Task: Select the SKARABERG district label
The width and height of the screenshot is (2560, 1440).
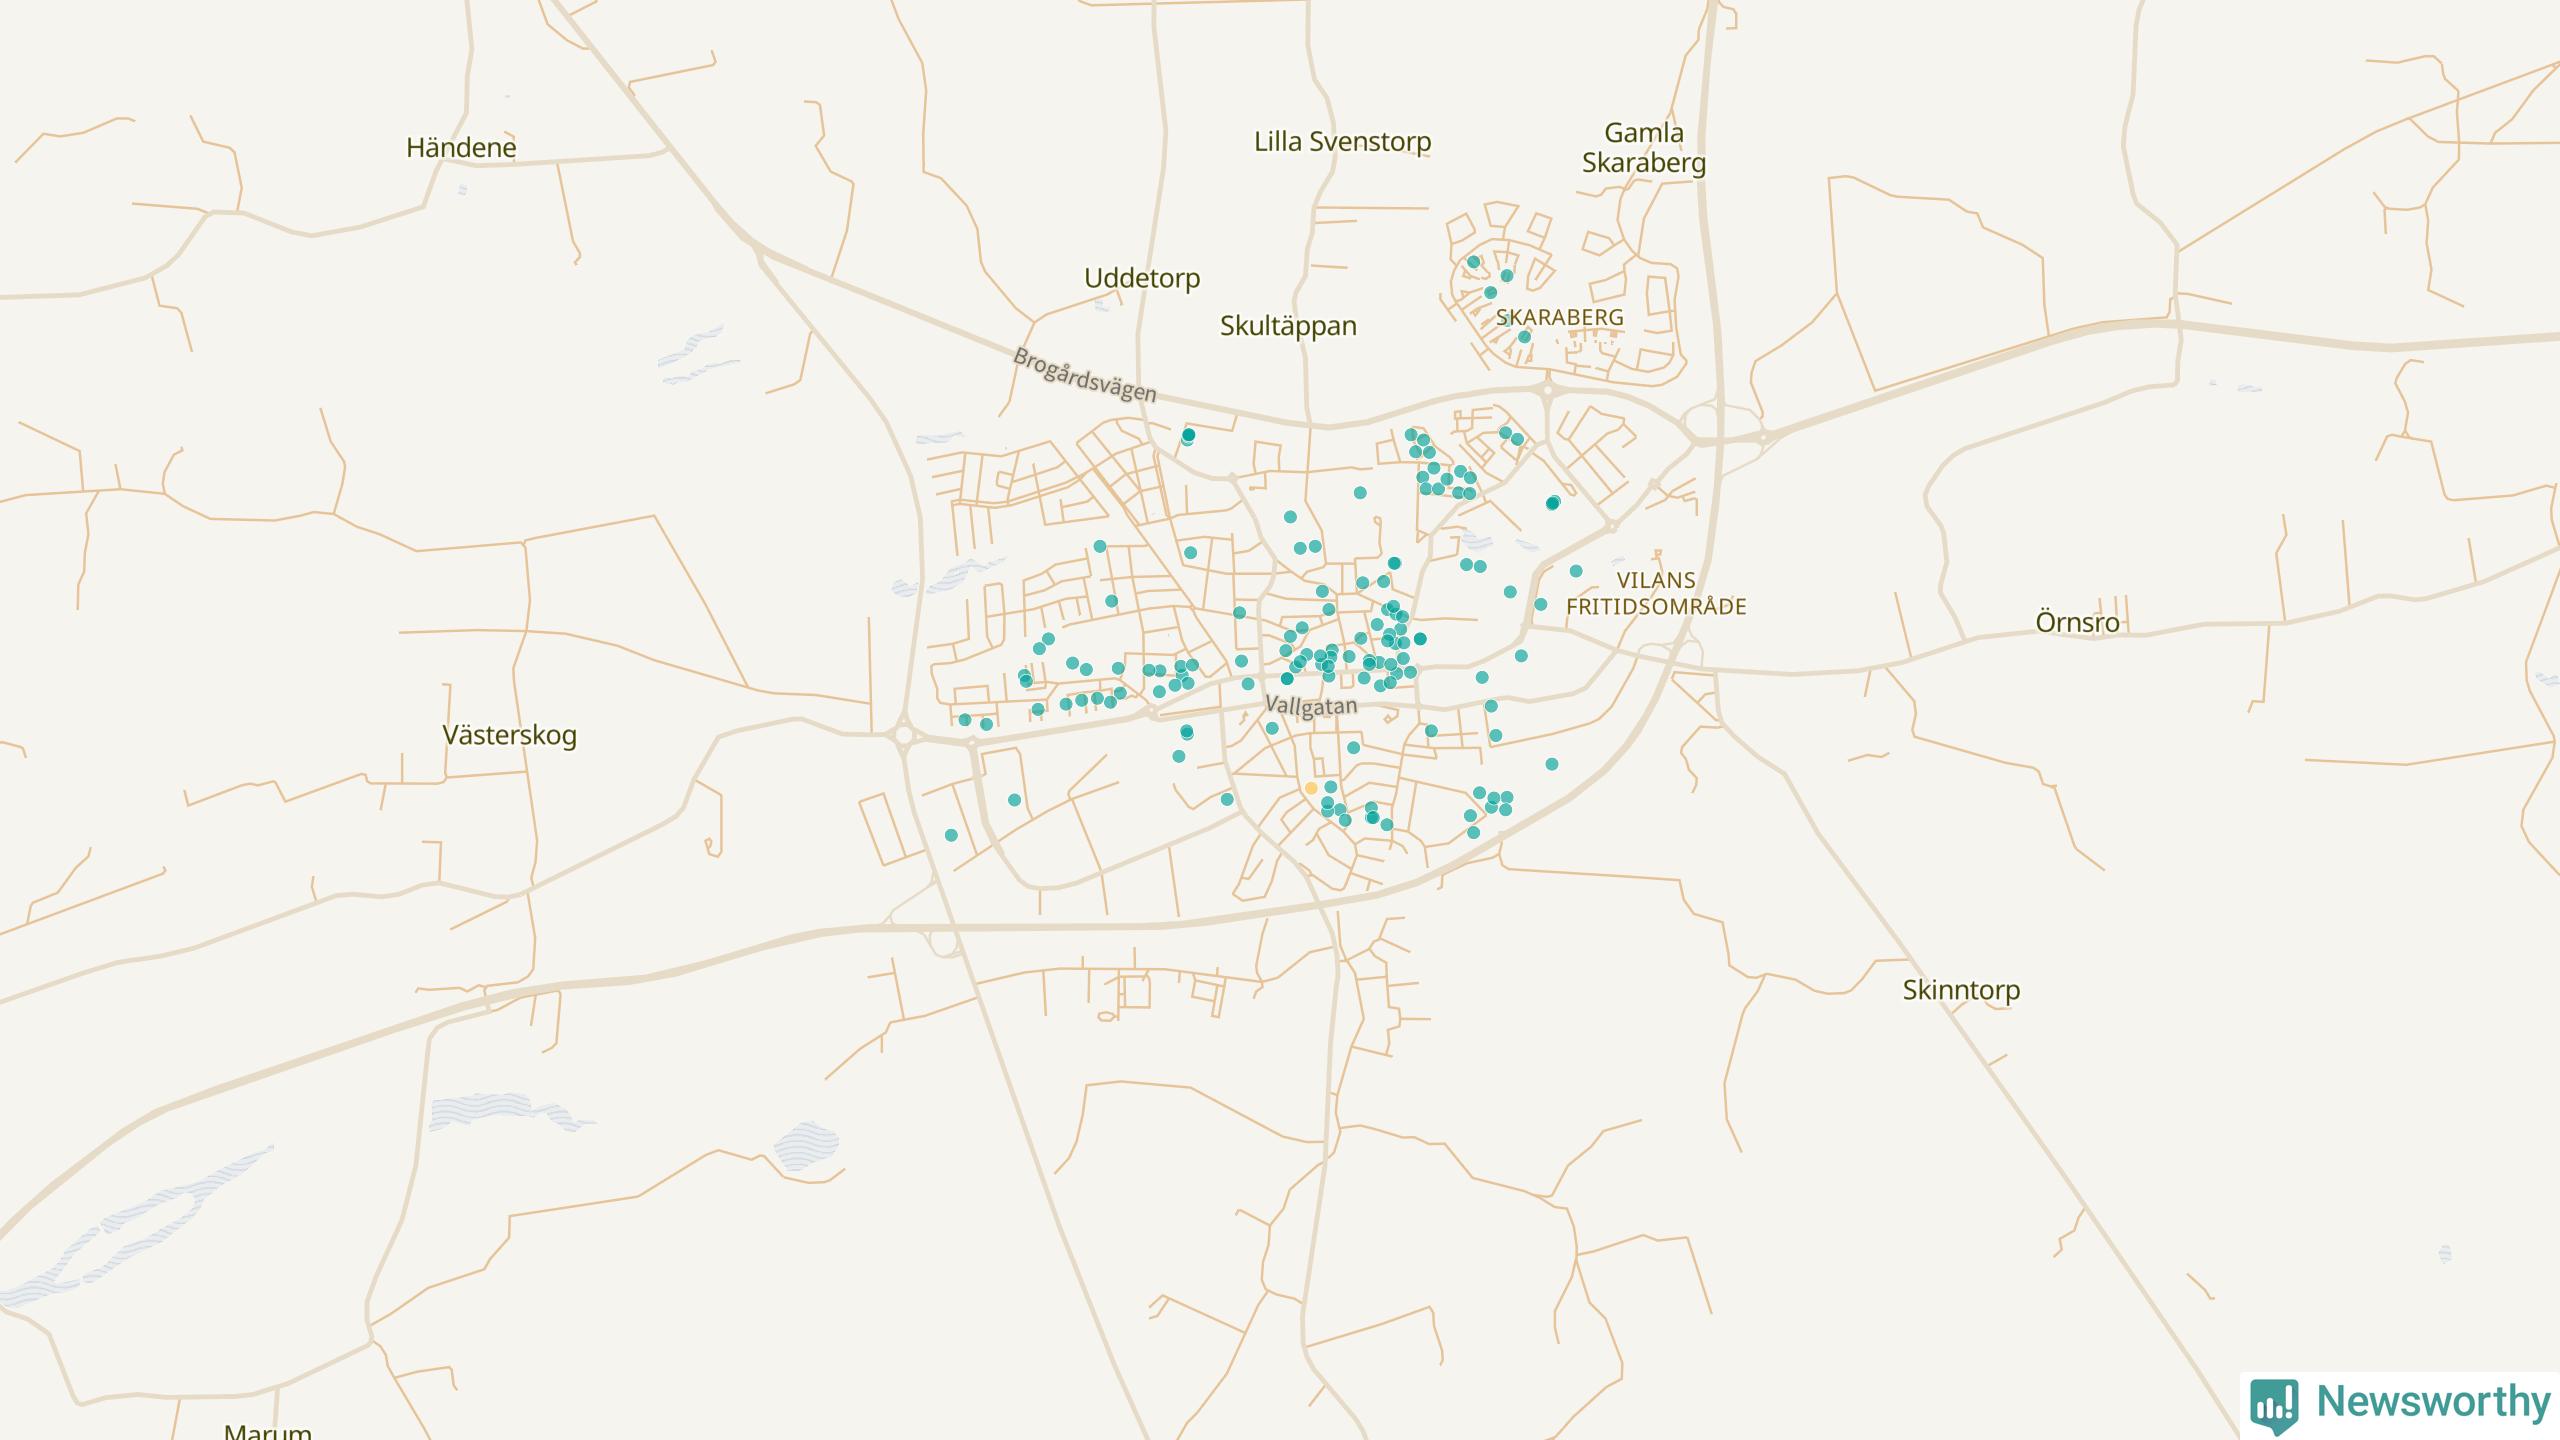Action: click(1559, 318)
